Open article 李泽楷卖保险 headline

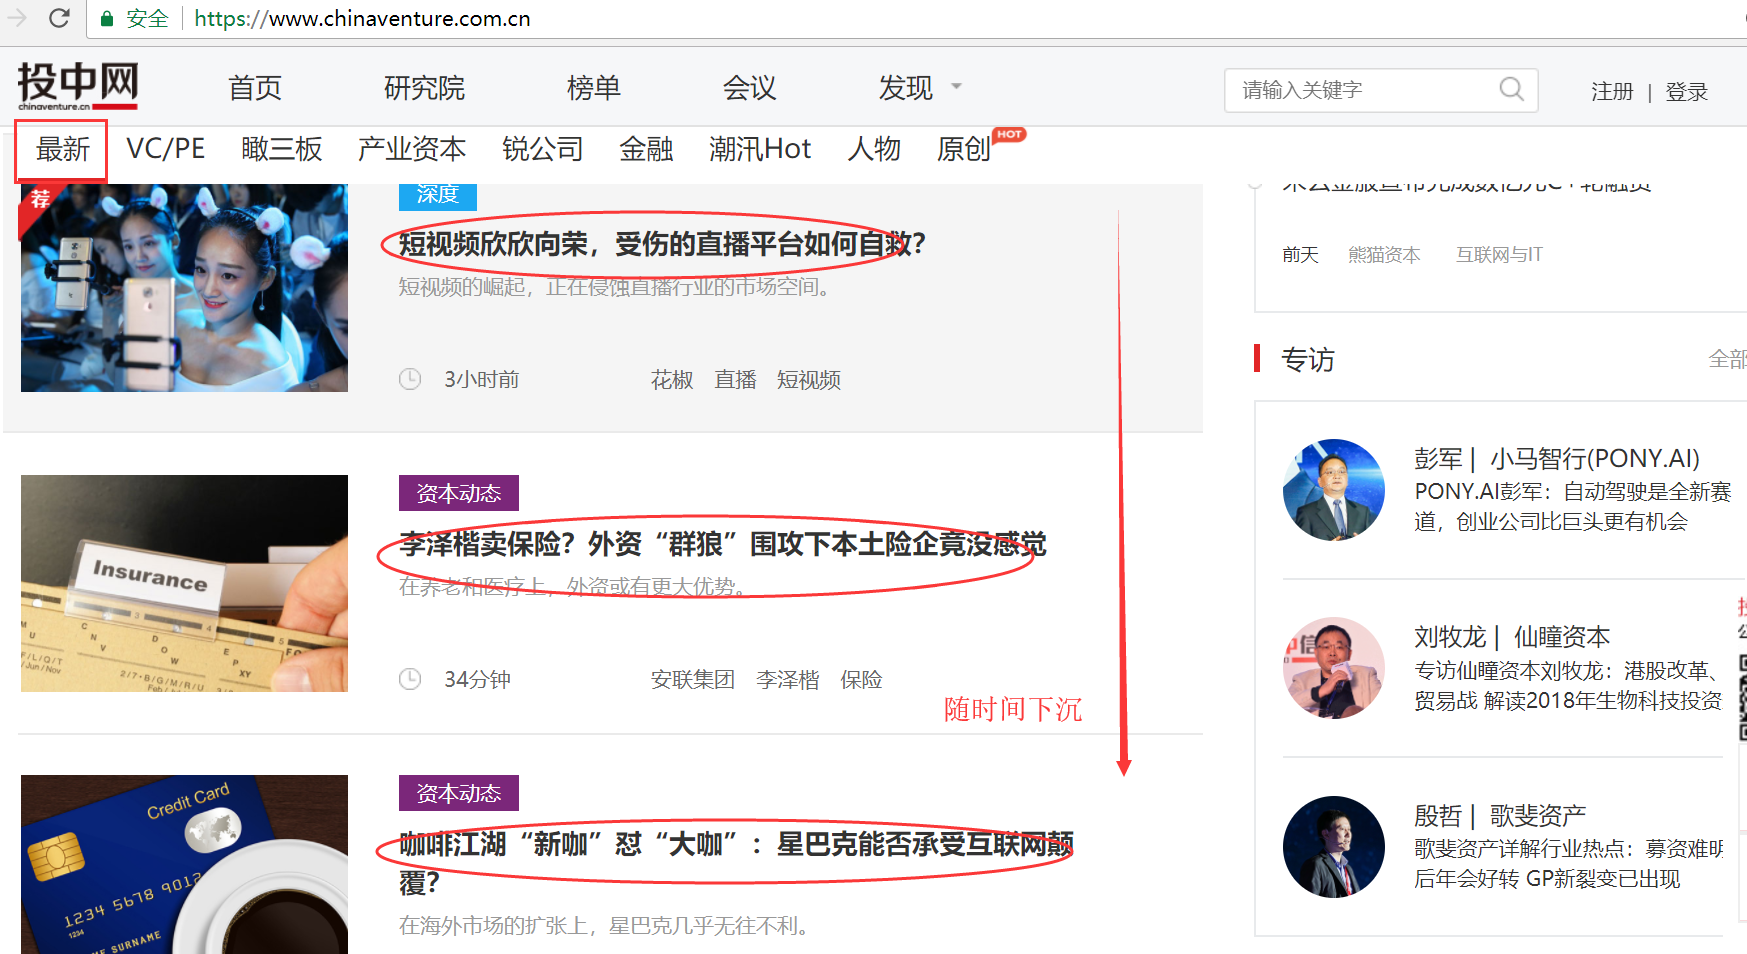722,544
